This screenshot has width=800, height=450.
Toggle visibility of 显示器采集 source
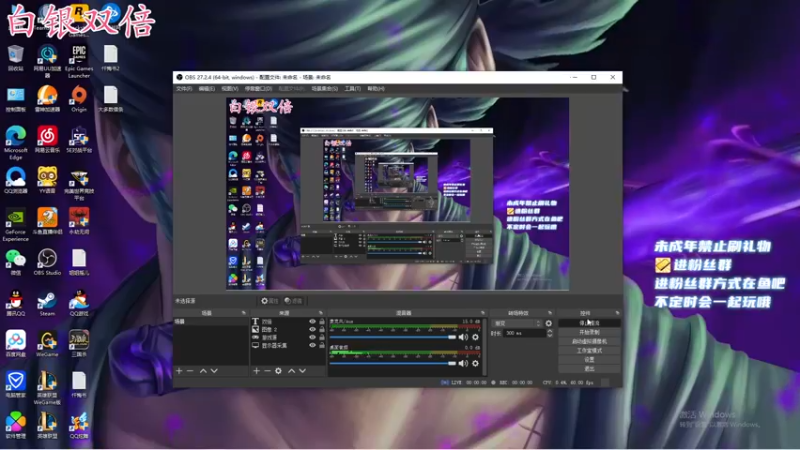tap(312, 345)
